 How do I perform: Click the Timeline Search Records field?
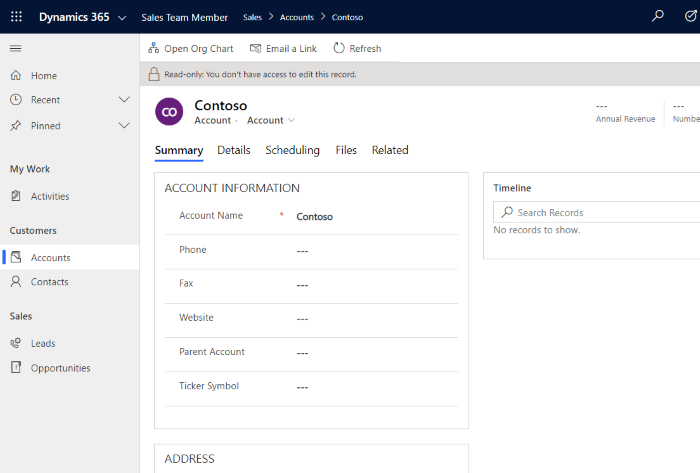click(x=600, y=212)
